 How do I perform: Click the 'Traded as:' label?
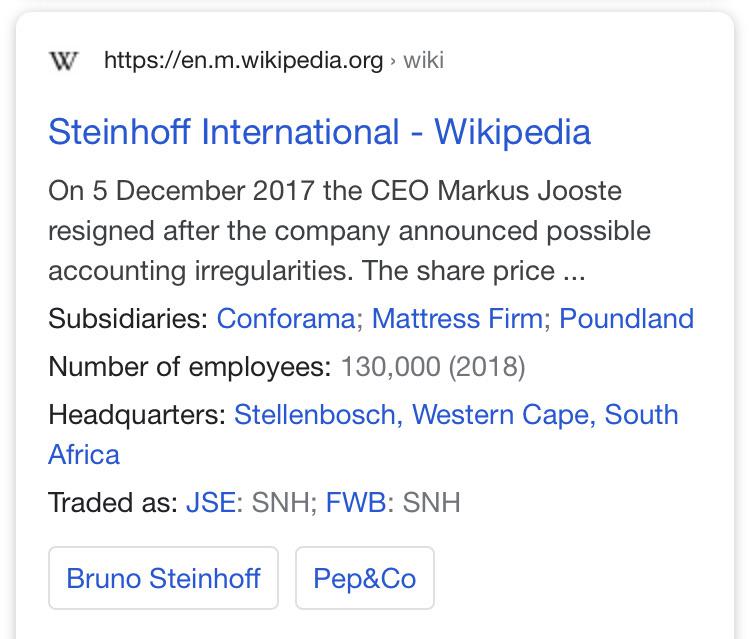click(112, 502)
